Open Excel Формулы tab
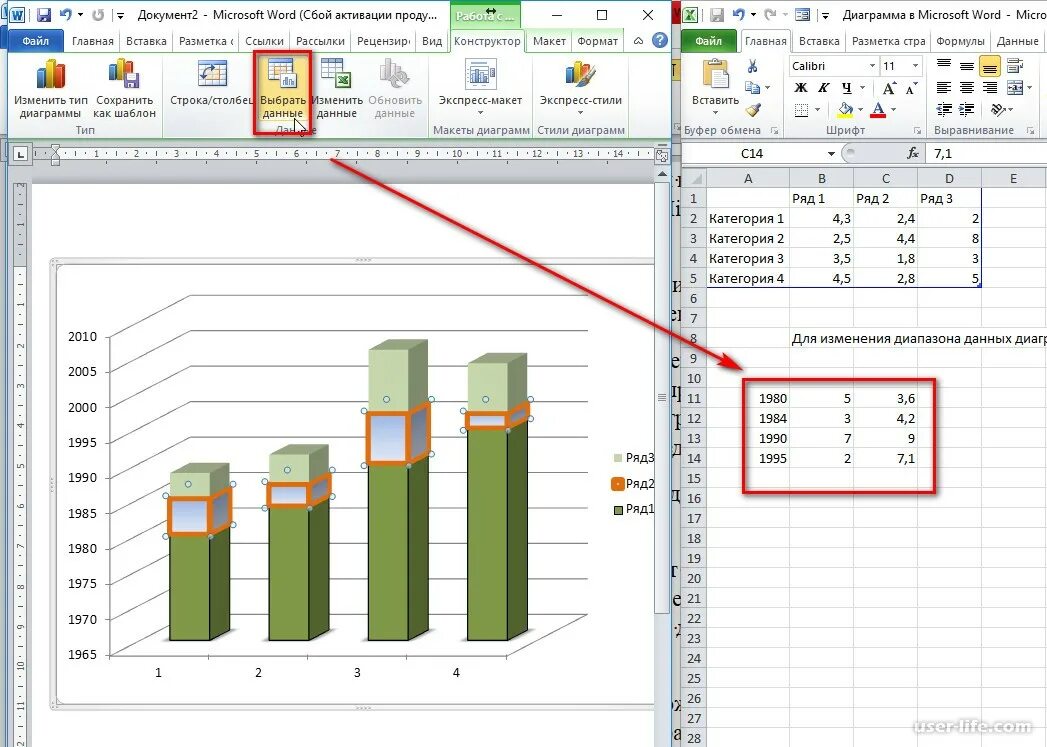This screenshot has height=747, width=1047. pos(960,41)
